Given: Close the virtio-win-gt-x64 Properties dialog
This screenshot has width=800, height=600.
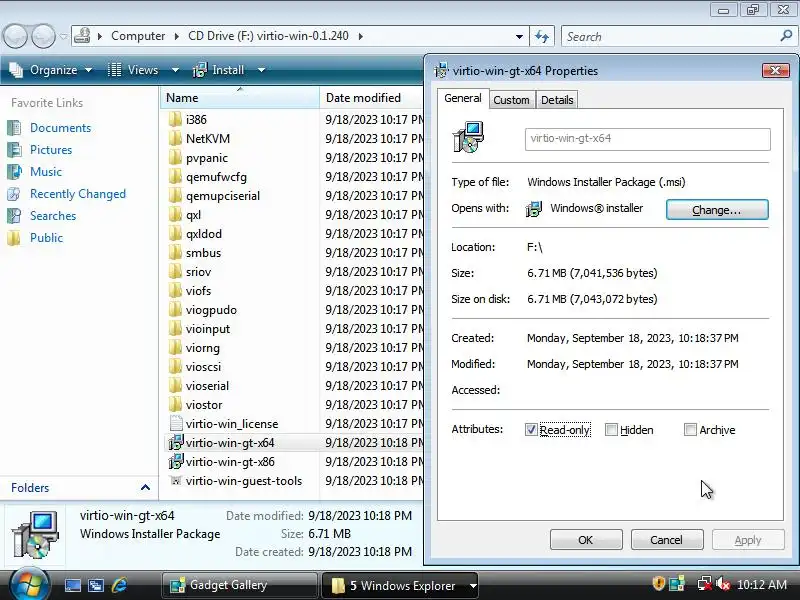Looking at the screenshot, I should (x=776, y=70).
